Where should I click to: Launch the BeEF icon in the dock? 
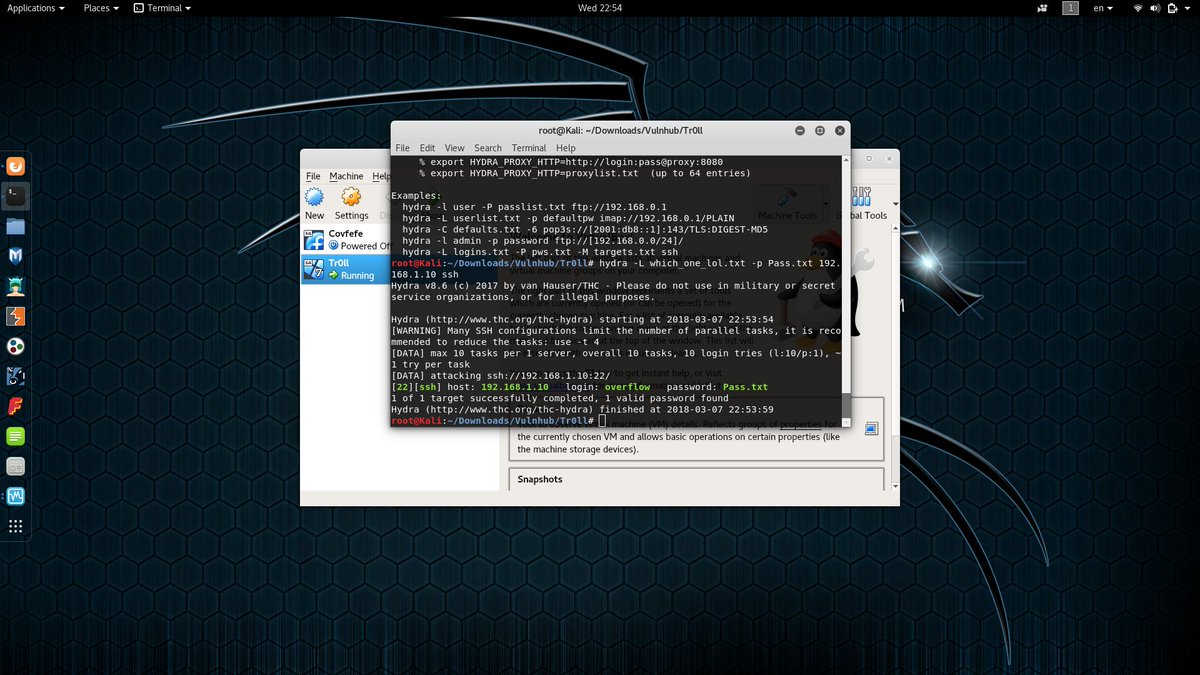click(x=16, y=376)
